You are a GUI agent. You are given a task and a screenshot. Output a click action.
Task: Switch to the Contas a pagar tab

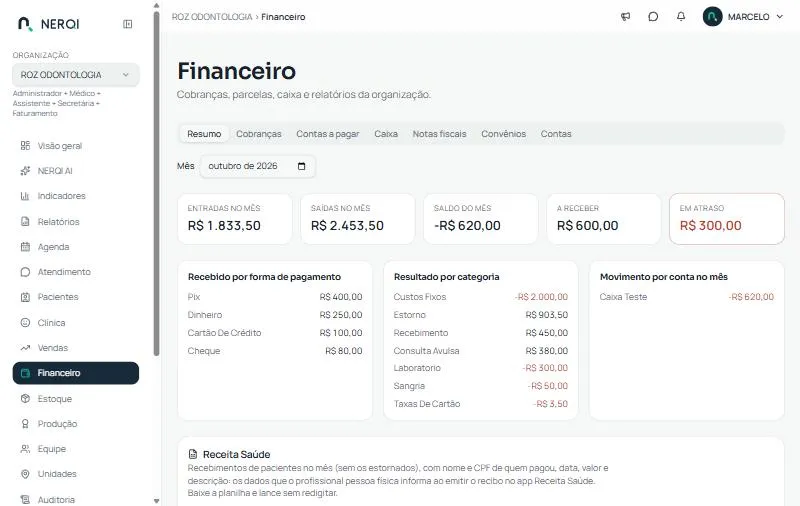point(328,134)
